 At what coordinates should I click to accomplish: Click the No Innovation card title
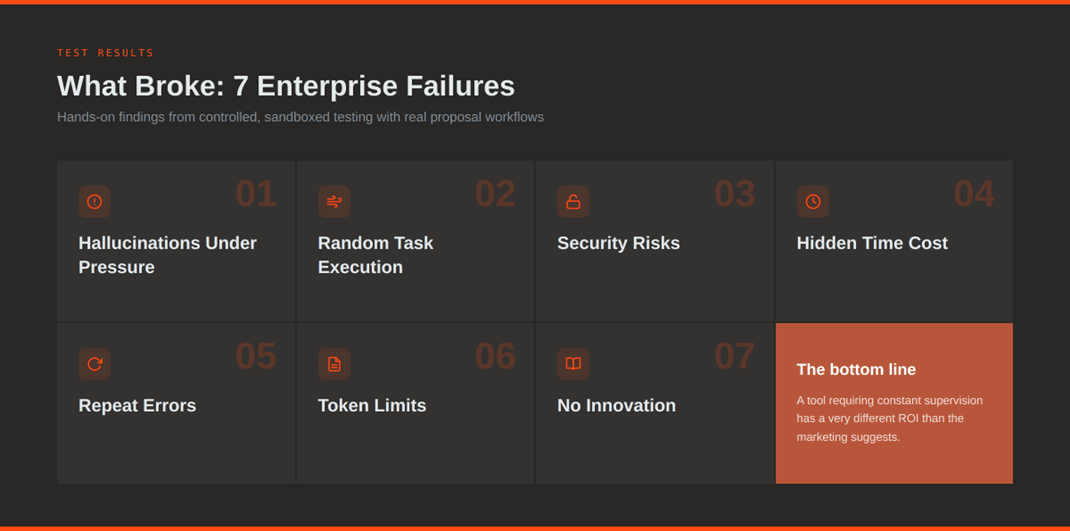pyautogui.click(x=616, y=405)
